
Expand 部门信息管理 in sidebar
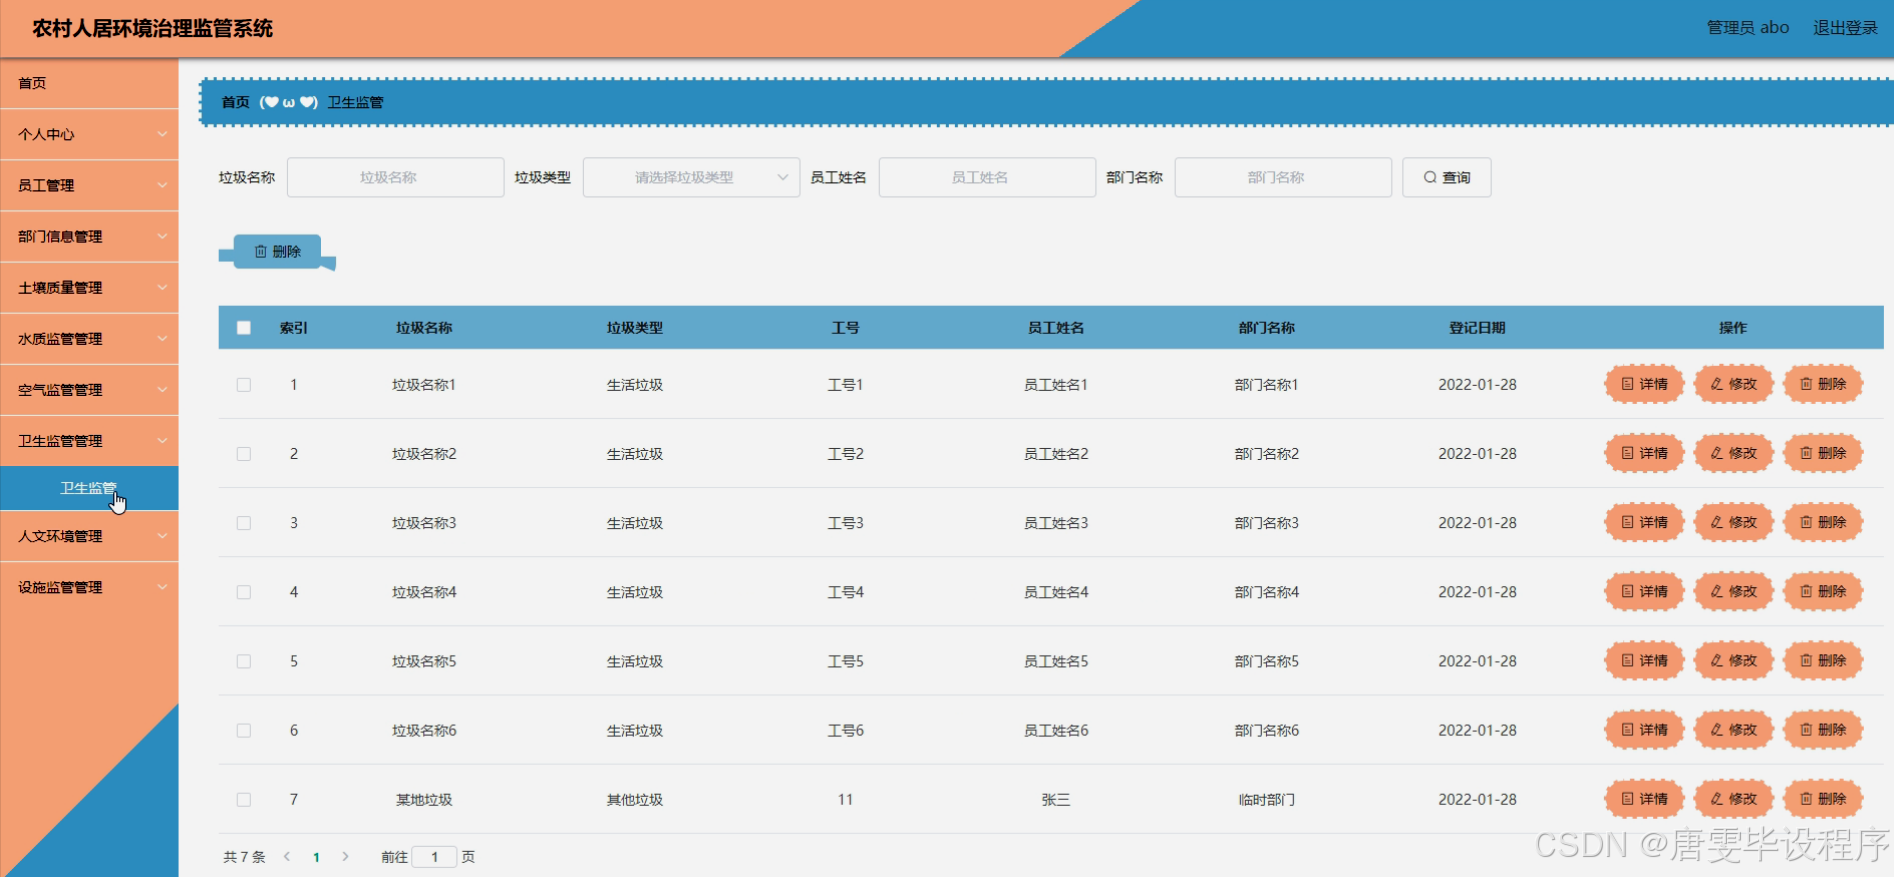89,236
